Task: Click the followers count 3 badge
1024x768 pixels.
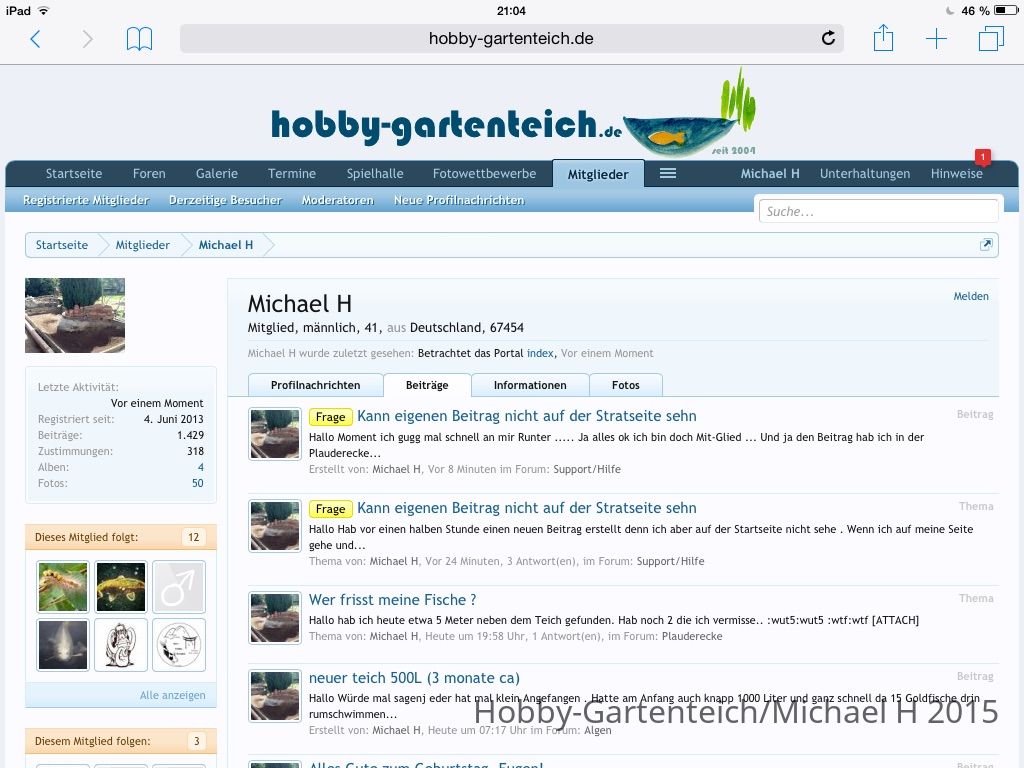Action: 197,741
